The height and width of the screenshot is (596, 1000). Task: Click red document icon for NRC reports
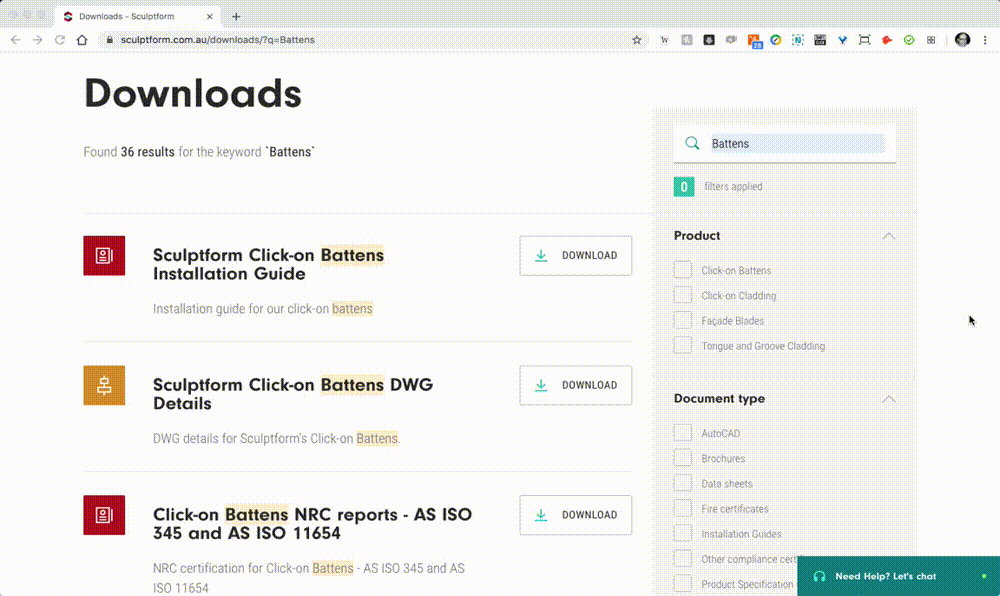click(x=104, y=515)
